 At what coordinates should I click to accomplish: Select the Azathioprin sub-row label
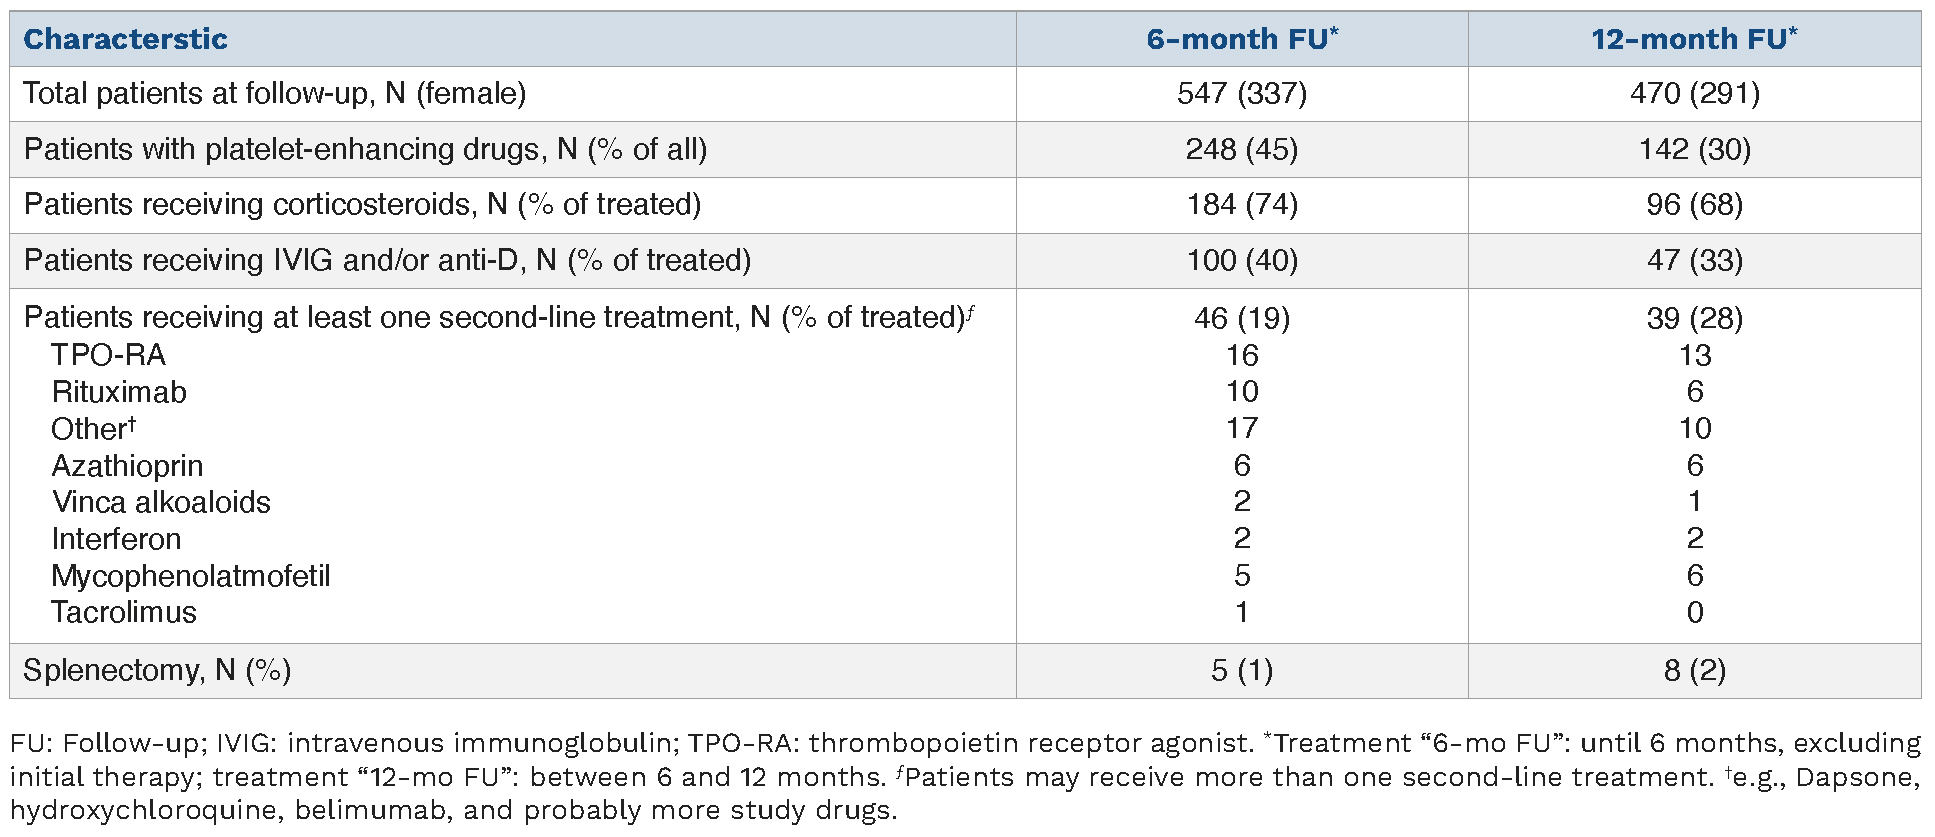[x=127, y=466]
